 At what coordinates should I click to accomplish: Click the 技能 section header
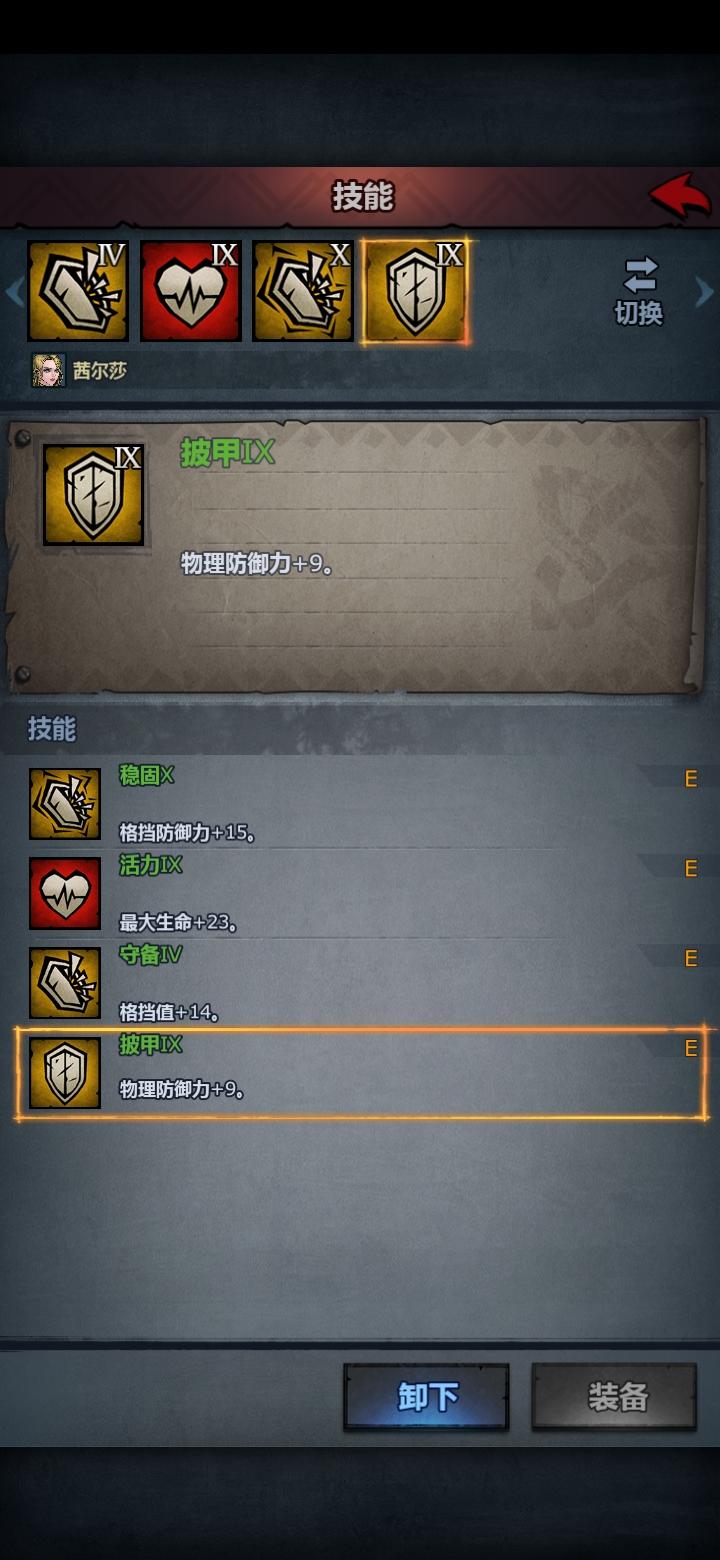pyautogui.click(x=52, y=729)
